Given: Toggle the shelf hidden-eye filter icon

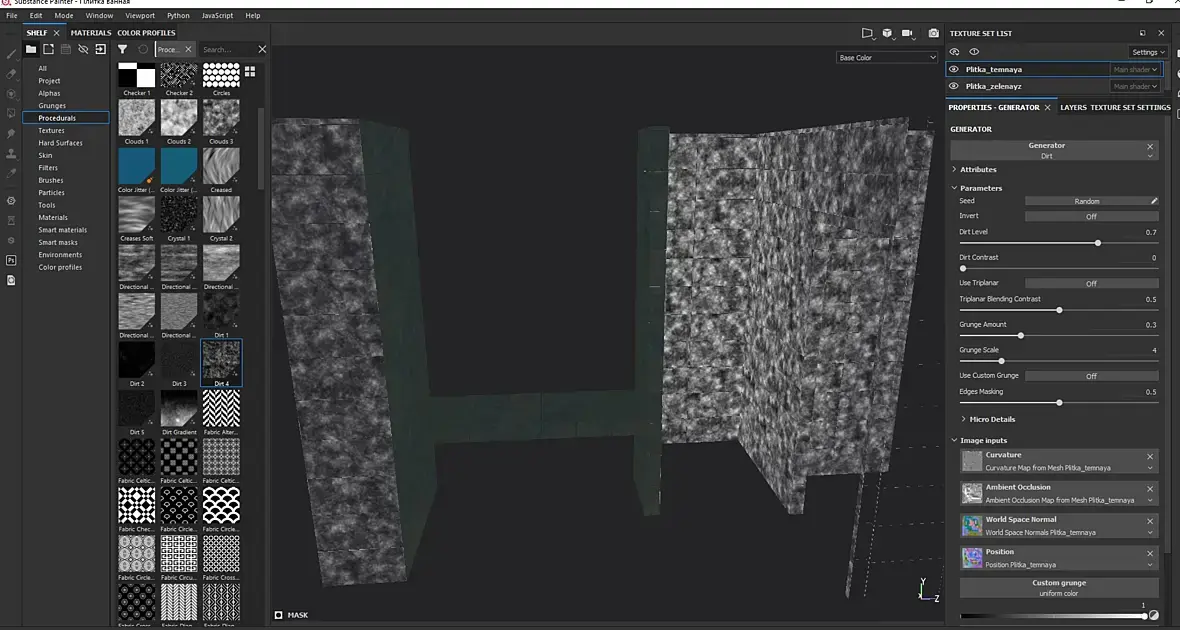Looking at the screenshot, I should click(x=83, y=49).
